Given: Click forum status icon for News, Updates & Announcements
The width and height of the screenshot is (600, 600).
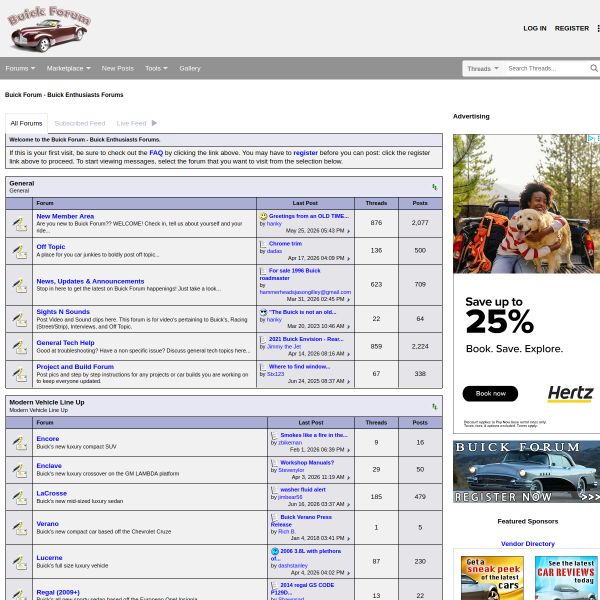Looking at the screenshot, I should [19, 285].
